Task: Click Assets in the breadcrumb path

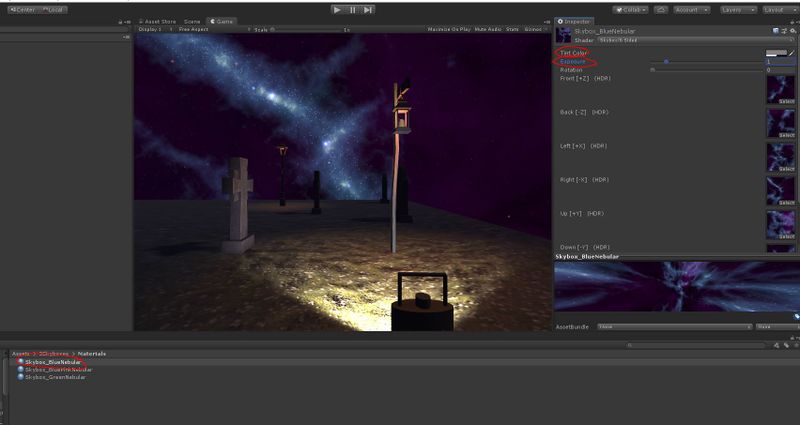Action: pyautogui.click(x=21, y=354)
